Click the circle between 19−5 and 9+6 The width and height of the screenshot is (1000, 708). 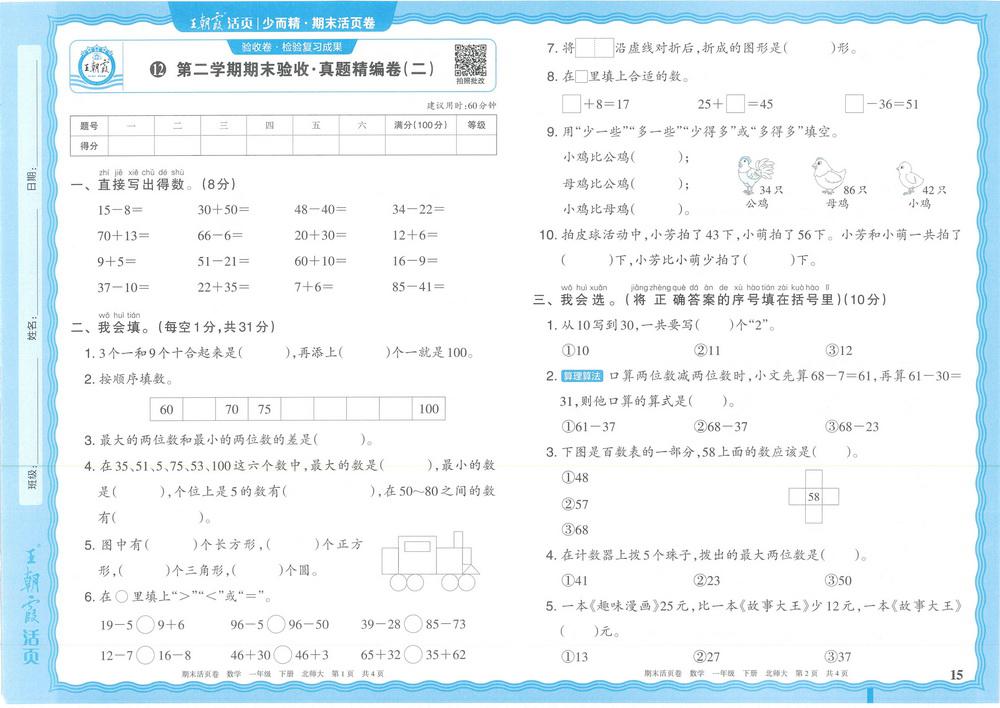point(145,624)
